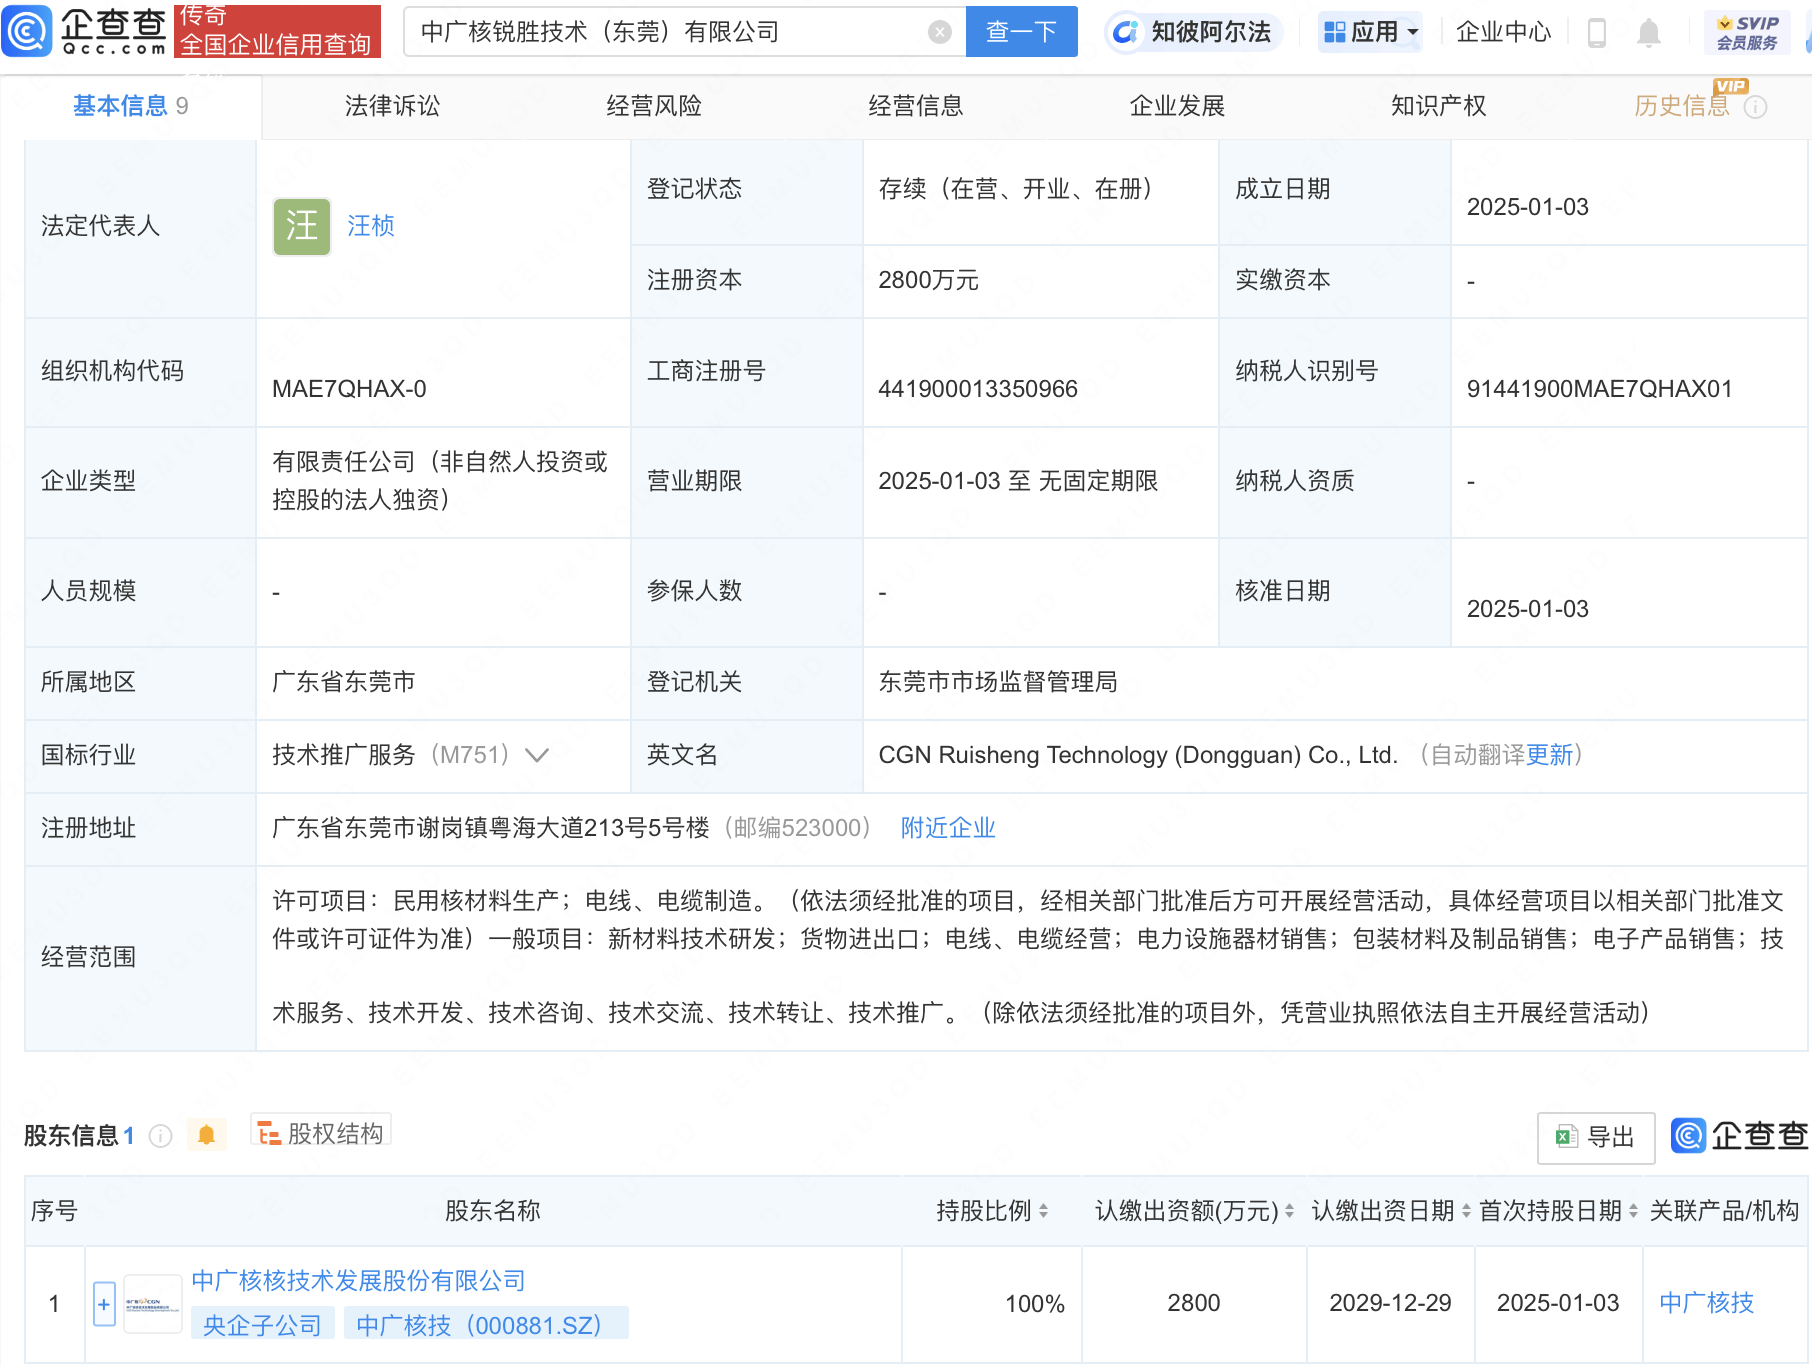Click organization code MAE7QHAX-0
The image size is (1812, 1366).
(x=349, y=389)
